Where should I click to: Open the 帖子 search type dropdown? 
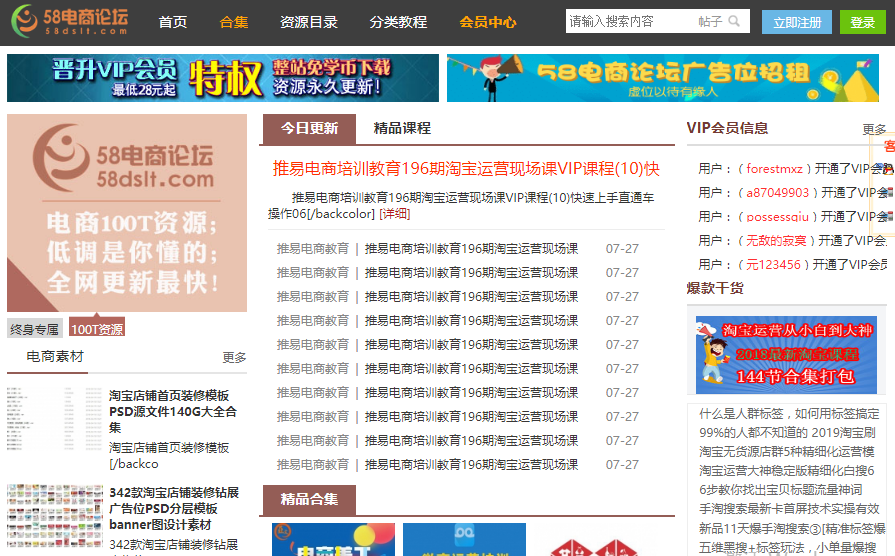(709, 21)
